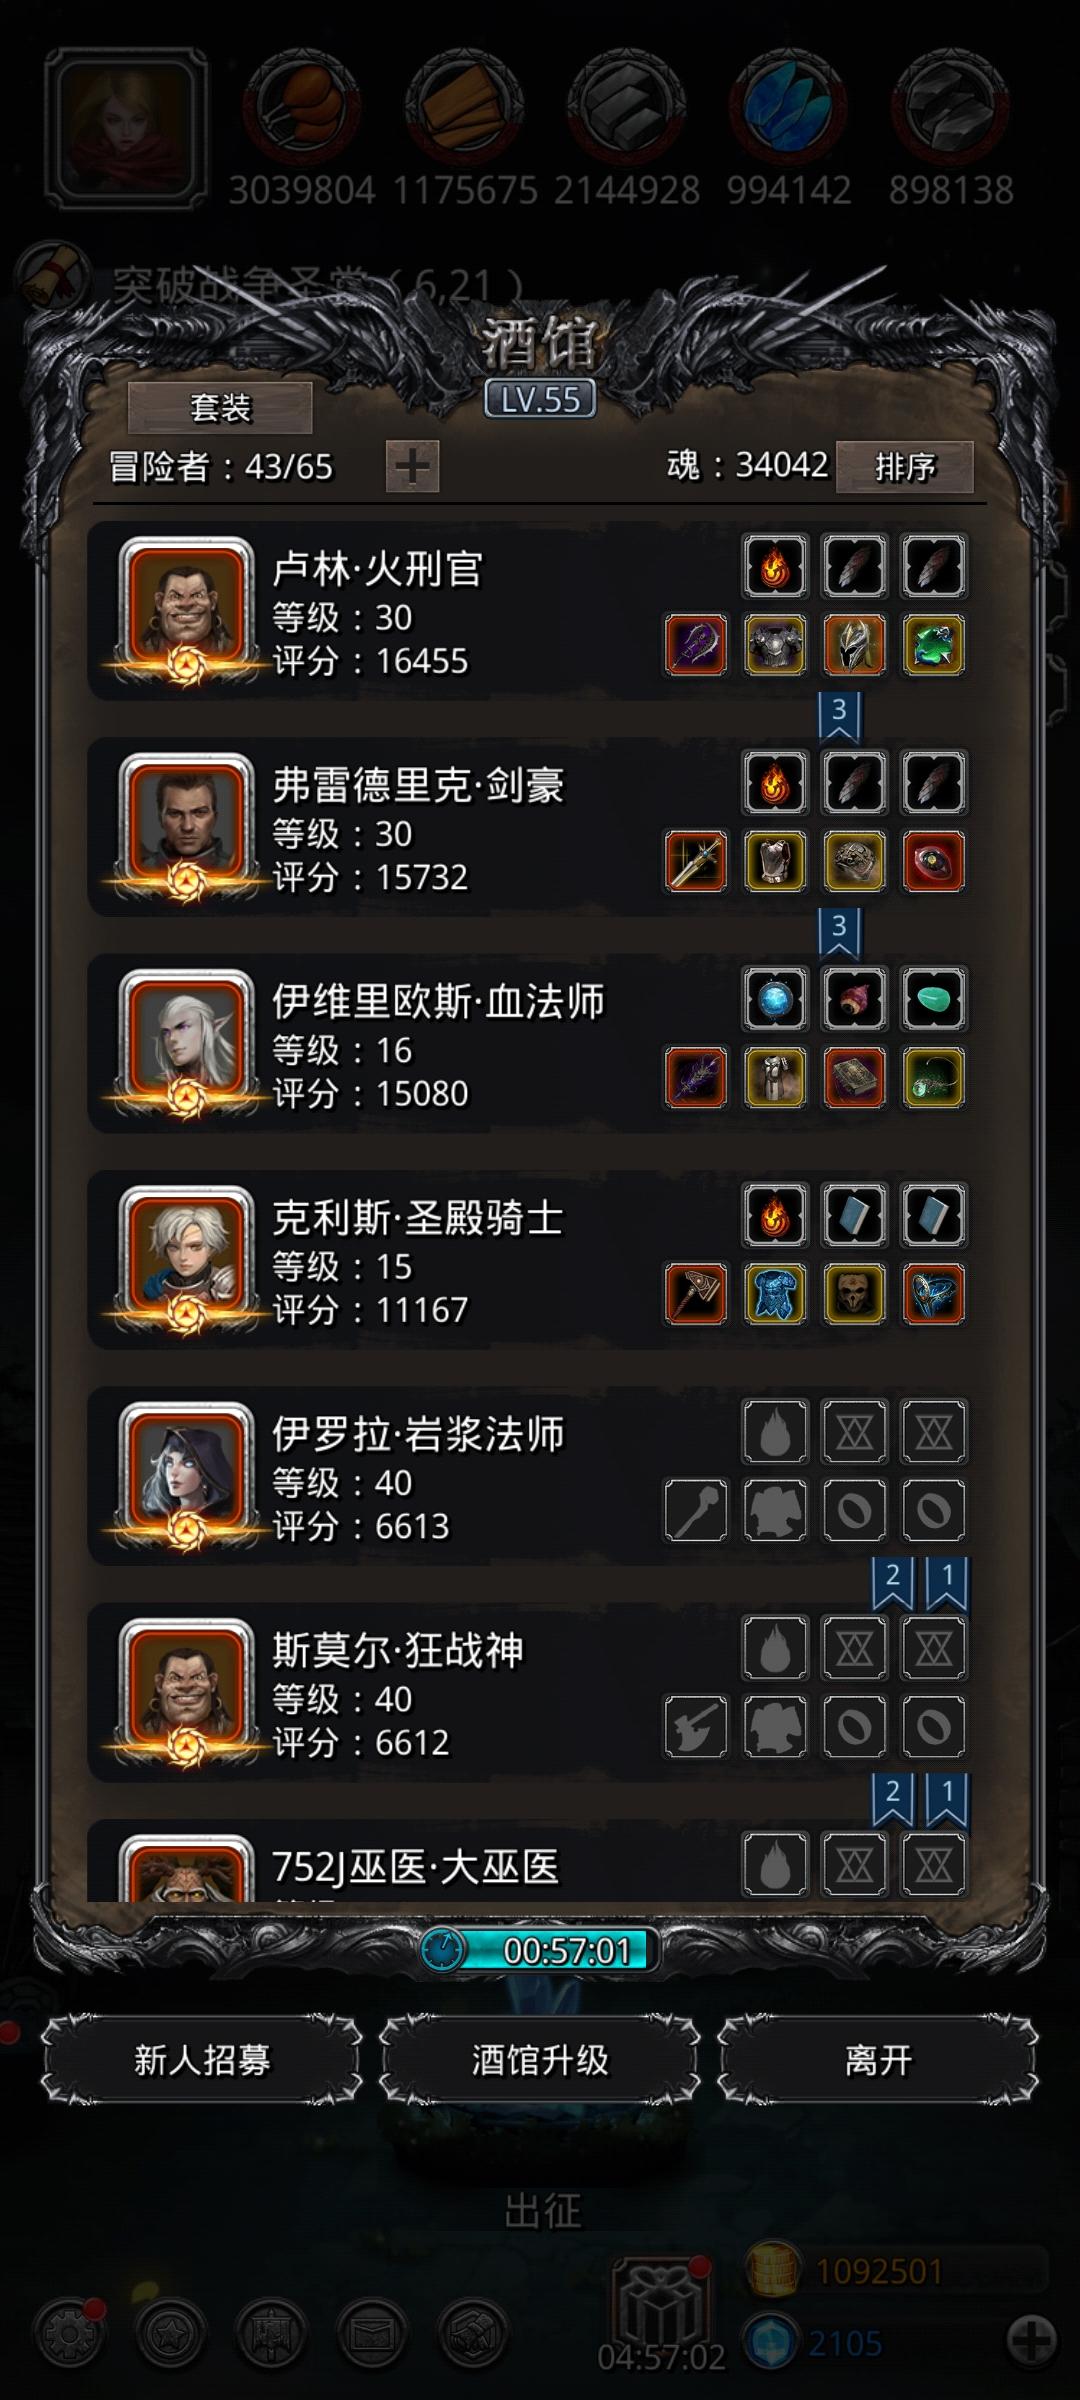Image resolution: width=1080 pixels, height=2400 pixels.
Task: Tap the fire skill icon of 克利斯·圣殿骑士
Action: point(775,1215)
